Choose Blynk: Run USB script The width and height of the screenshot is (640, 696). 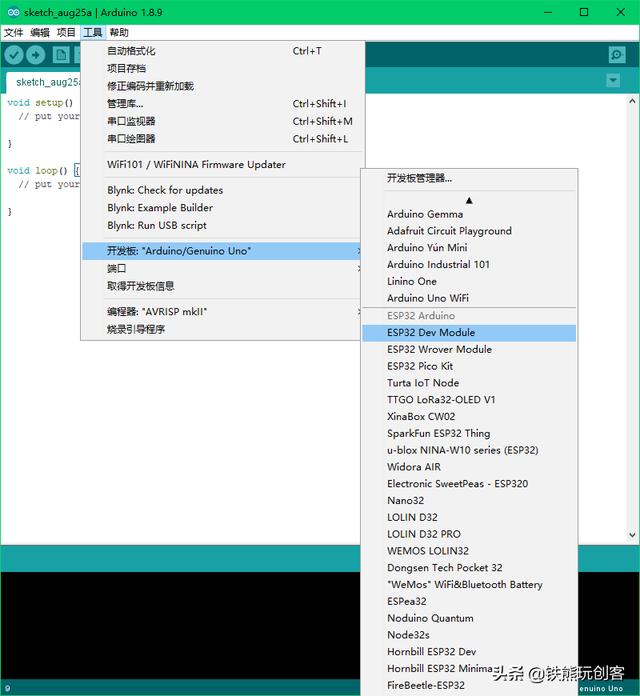[x=223, y=225]
